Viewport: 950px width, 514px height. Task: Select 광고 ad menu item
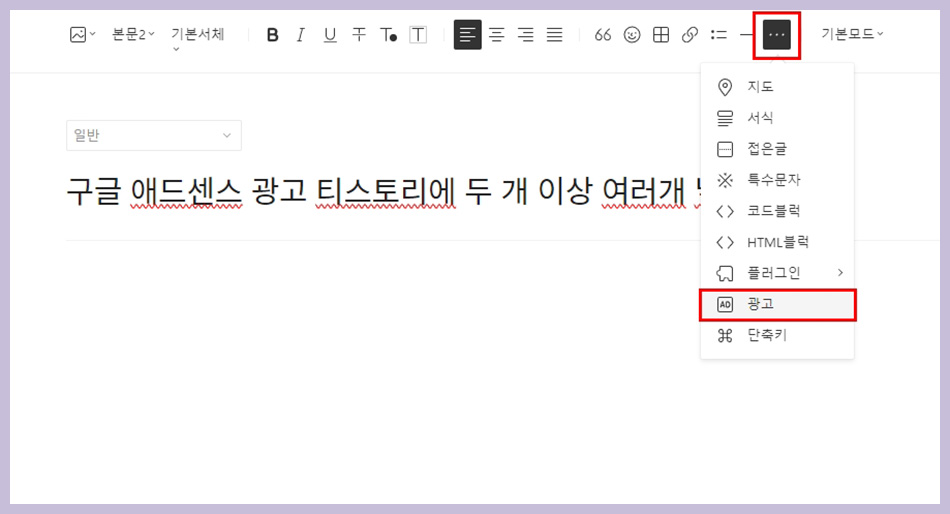777,304
